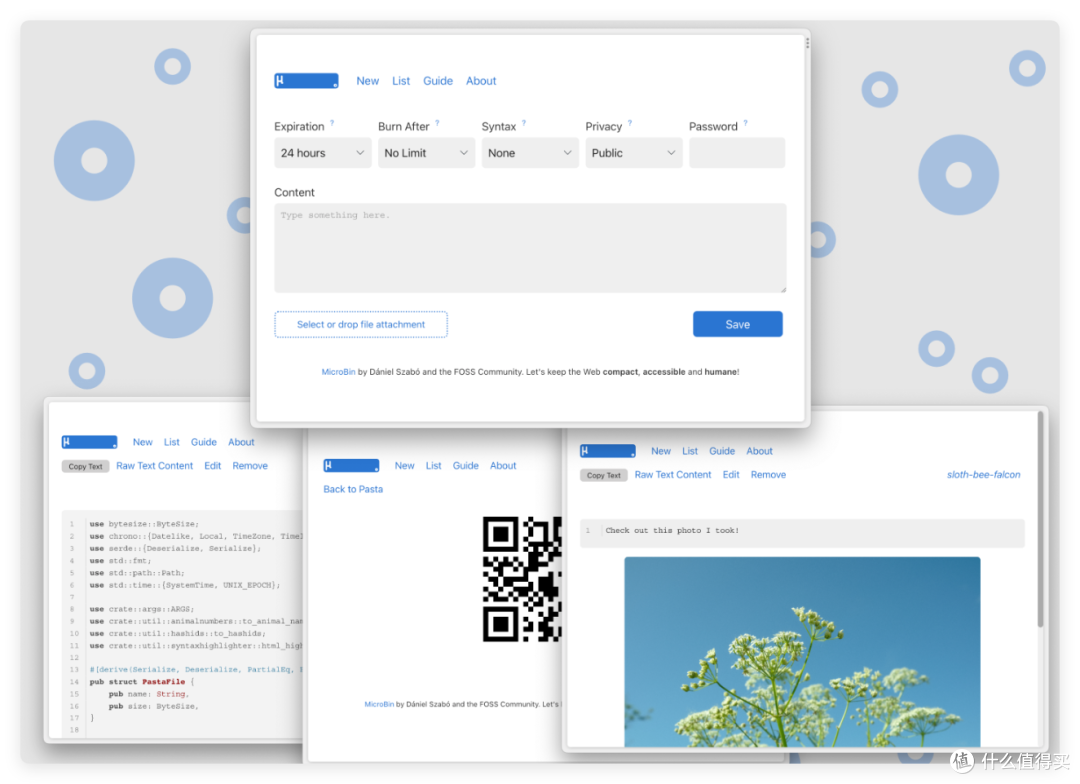The image size is (1080, 784).
Task: Click 'use std::fmt;' code line
Action: (x=121, y=561)
